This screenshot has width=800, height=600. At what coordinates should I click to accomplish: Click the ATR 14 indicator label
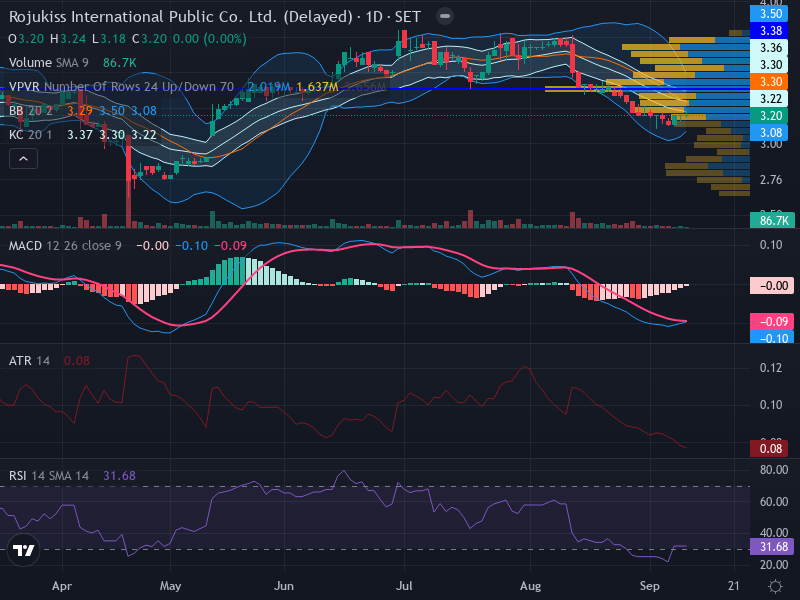pos(29,361)
